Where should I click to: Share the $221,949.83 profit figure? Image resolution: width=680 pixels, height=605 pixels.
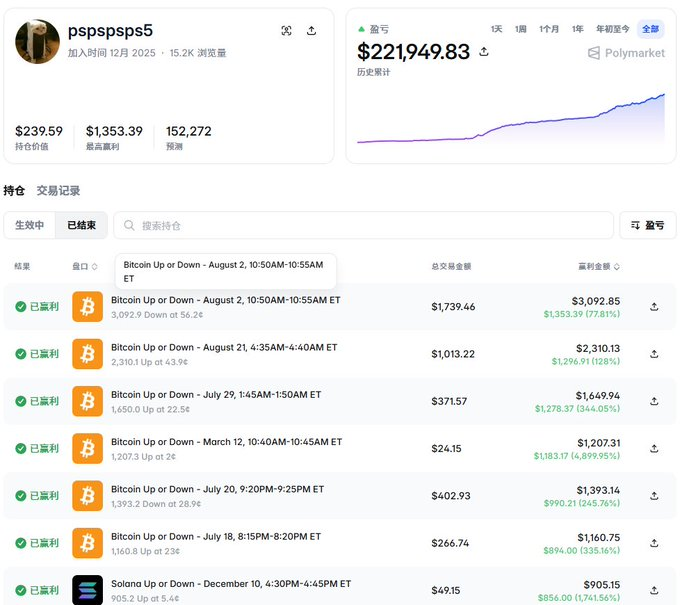[x=484, y=52]
